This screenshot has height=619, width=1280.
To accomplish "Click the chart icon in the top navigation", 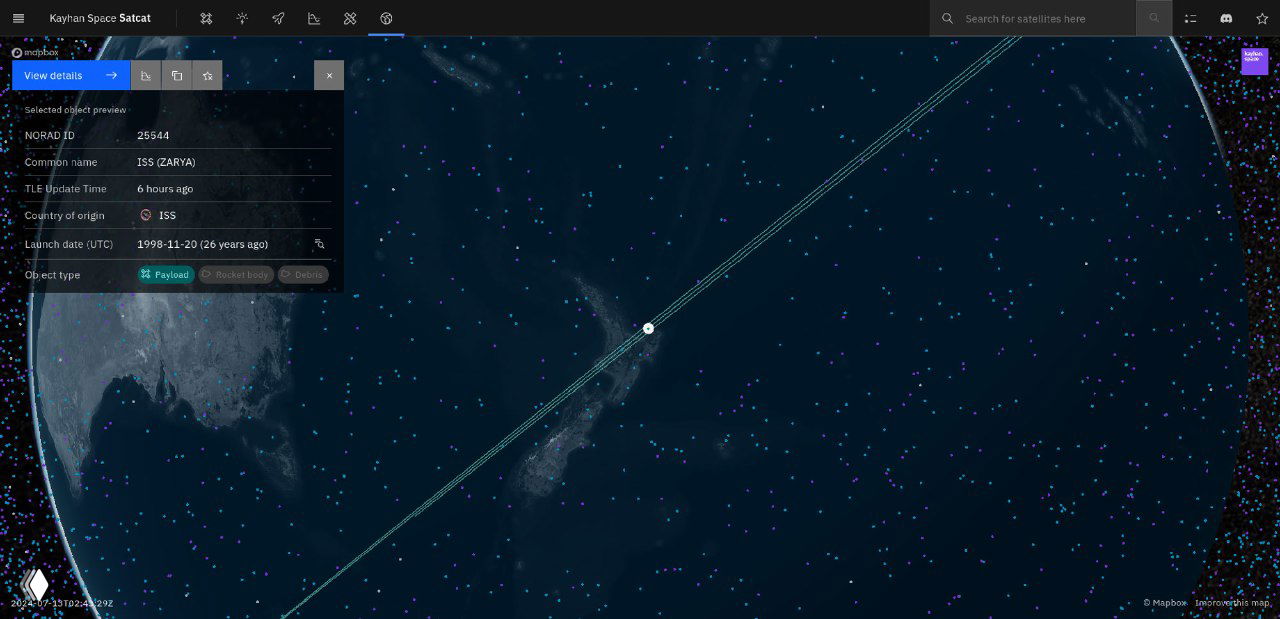I will coord(314,18).
